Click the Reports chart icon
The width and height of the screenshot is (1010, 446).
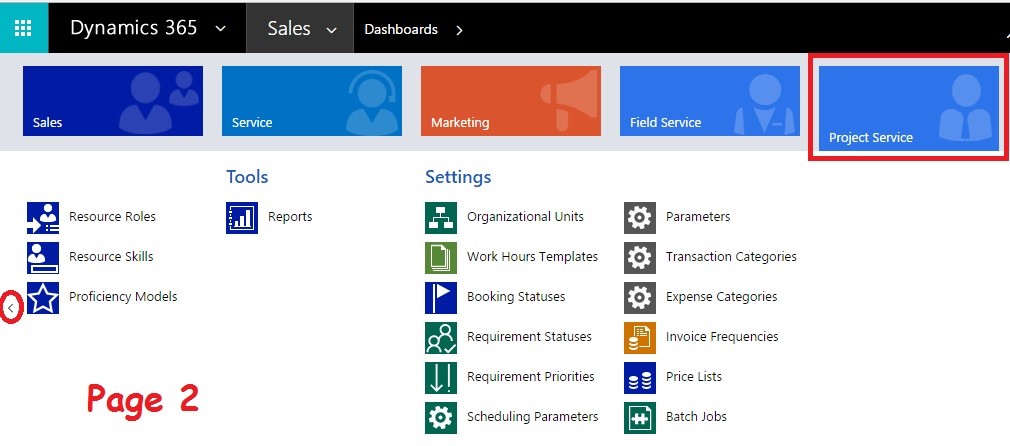[x=242, y=216]
